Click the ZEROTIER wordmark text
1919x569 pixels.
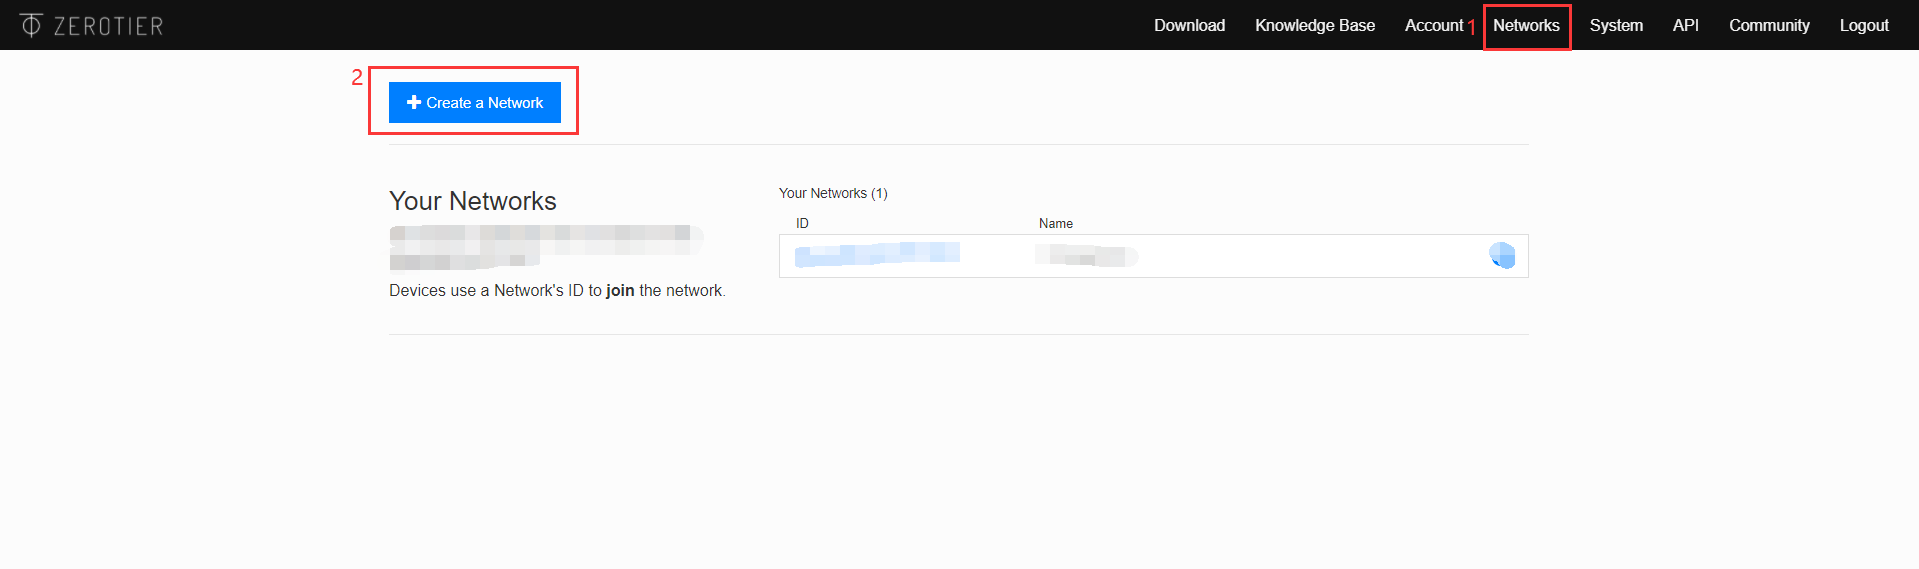point(108,26)
